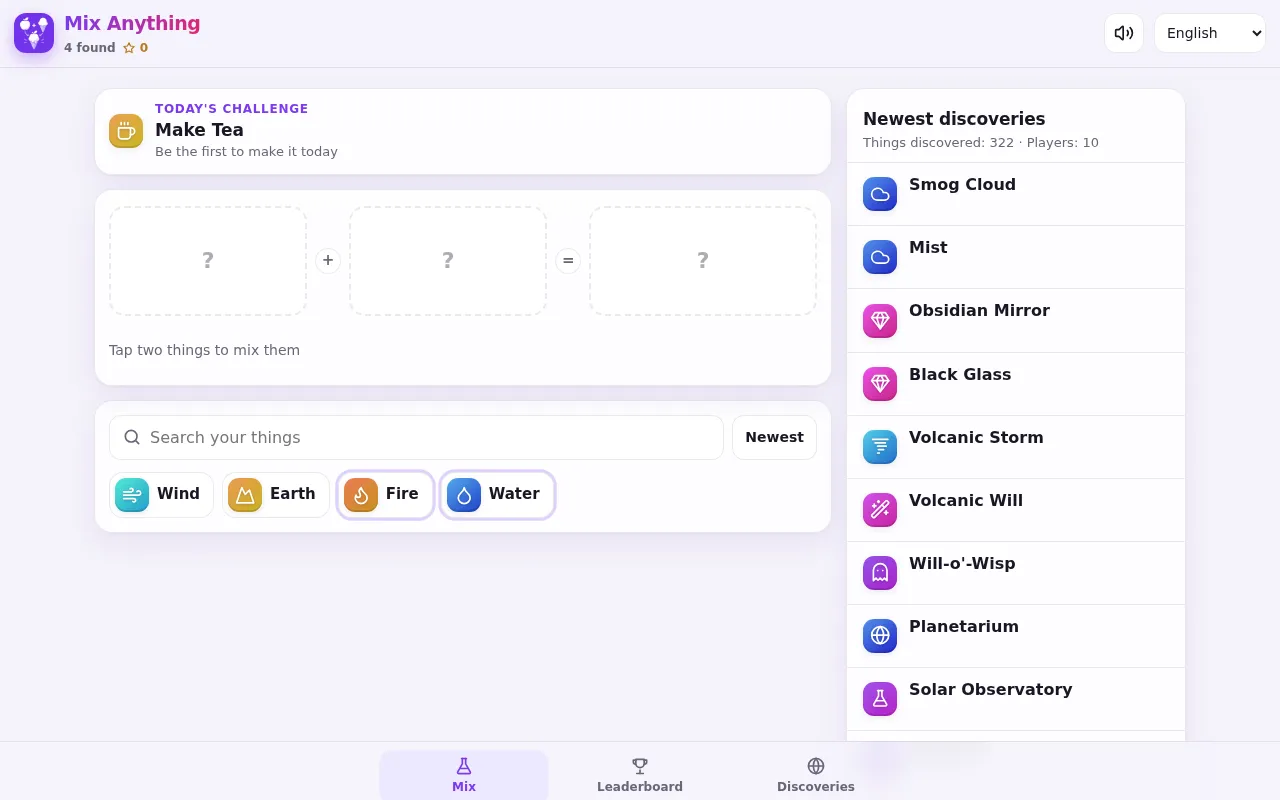This screenshot has height=800, width=1280.
Task: Open the Volcanic Will discovery entry
Action: (x=1016, y=509)
